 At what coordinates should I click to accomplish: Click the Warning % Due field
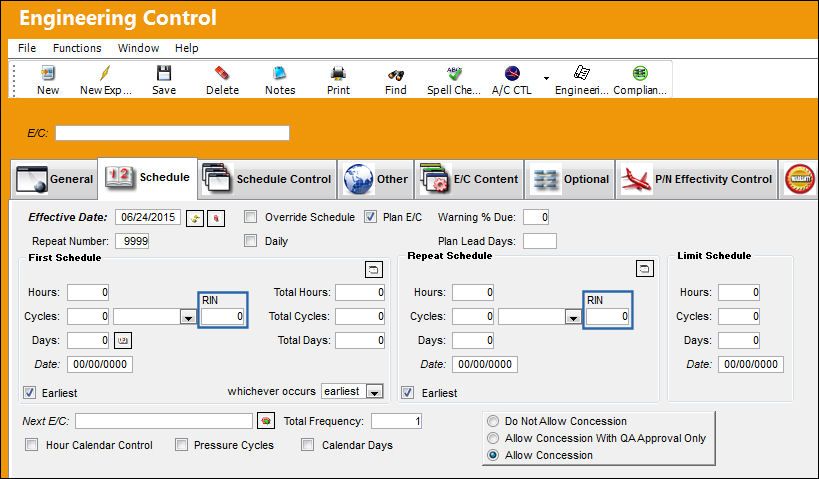(536, 217)
